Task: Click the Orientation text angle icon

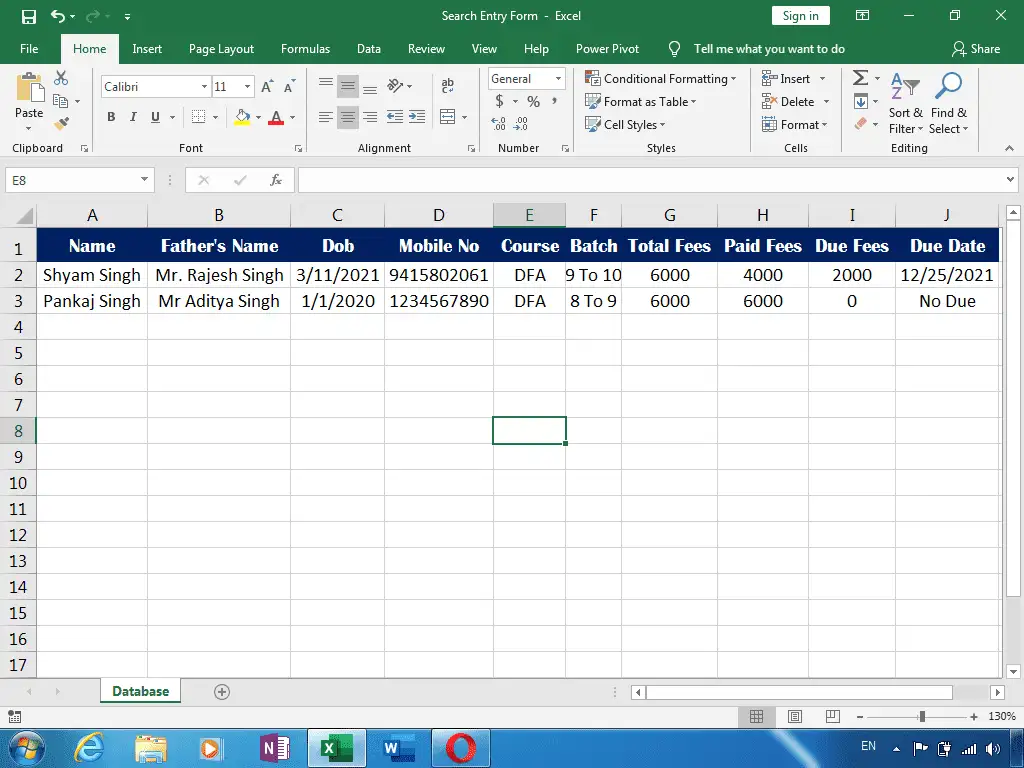Action: [395, 86]
